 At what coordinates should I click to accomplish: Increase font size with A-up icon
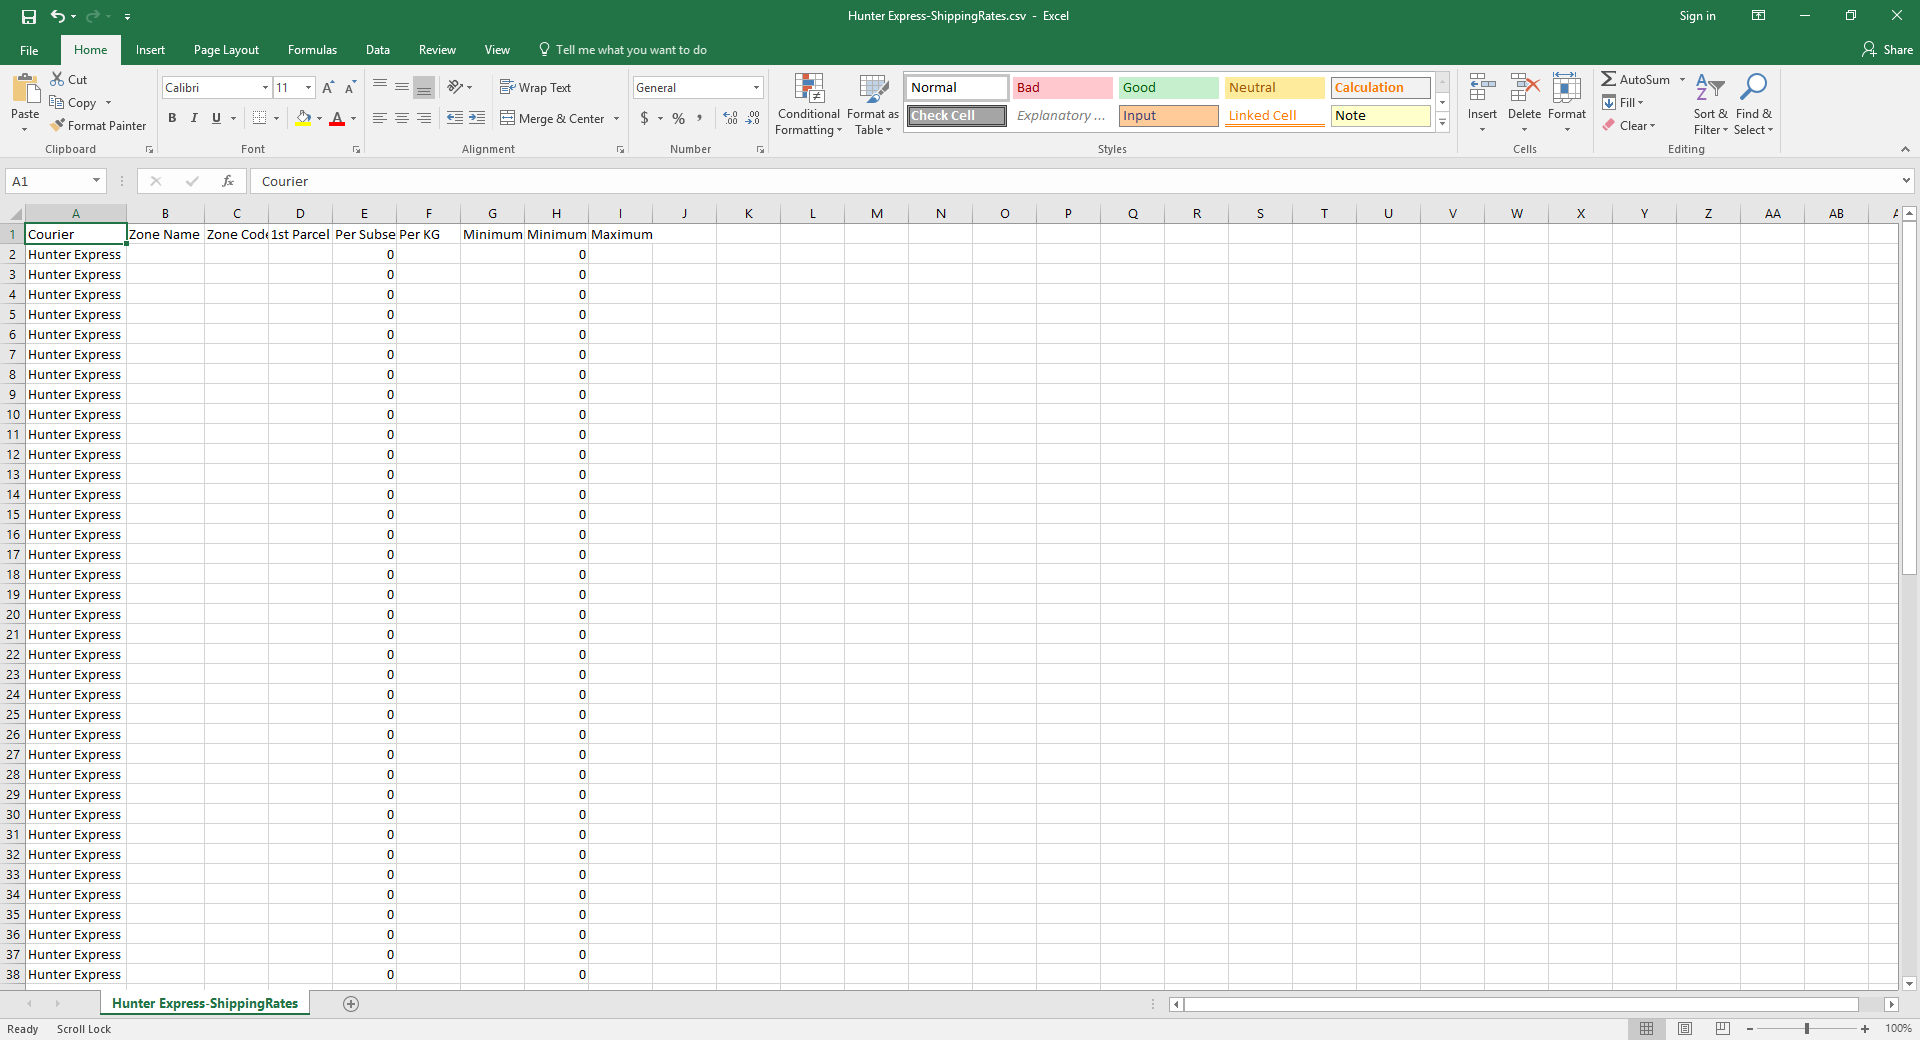point(328,88)
